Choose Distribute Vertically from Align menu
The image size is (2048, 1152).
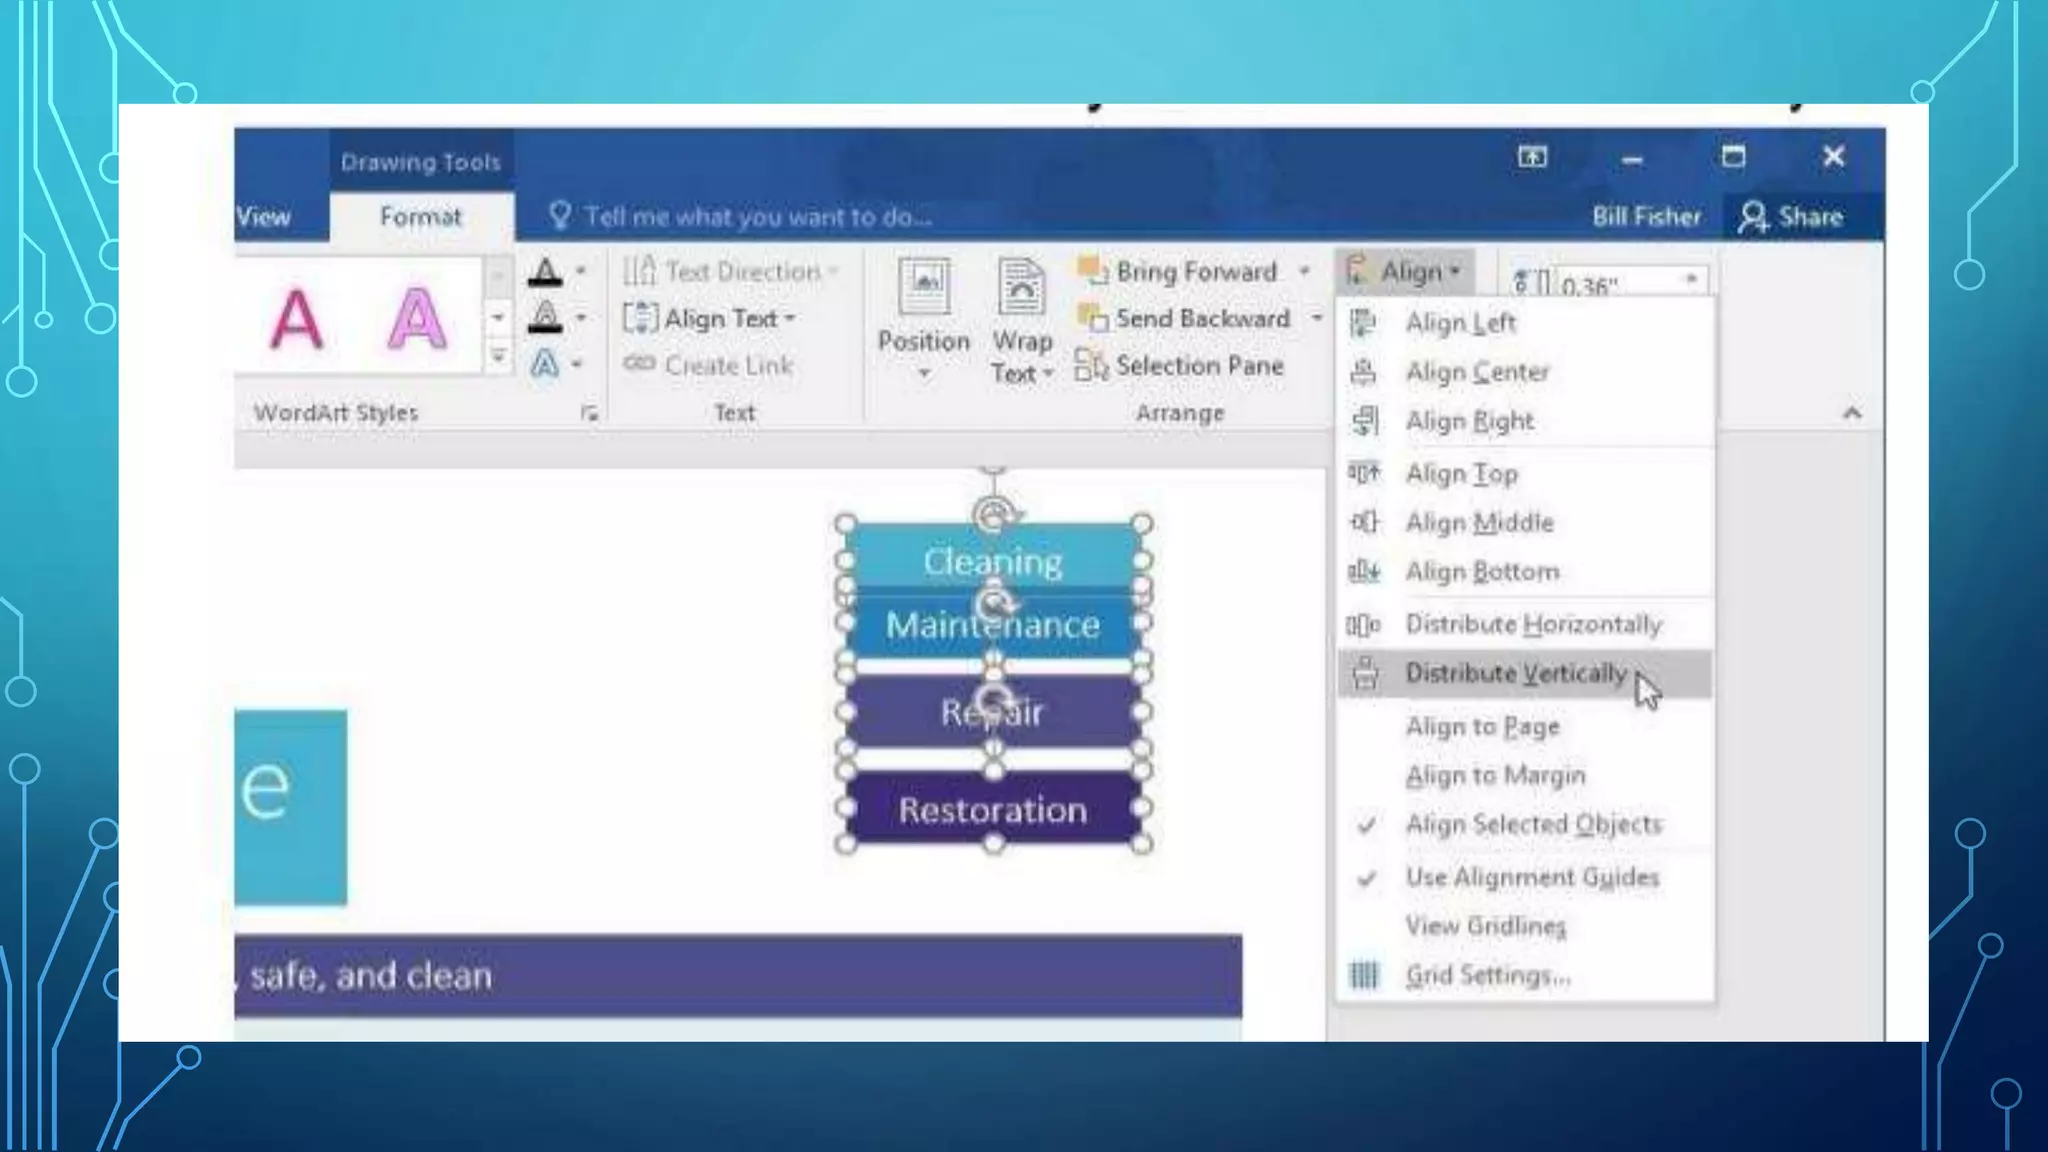[x=1515, y=674]
